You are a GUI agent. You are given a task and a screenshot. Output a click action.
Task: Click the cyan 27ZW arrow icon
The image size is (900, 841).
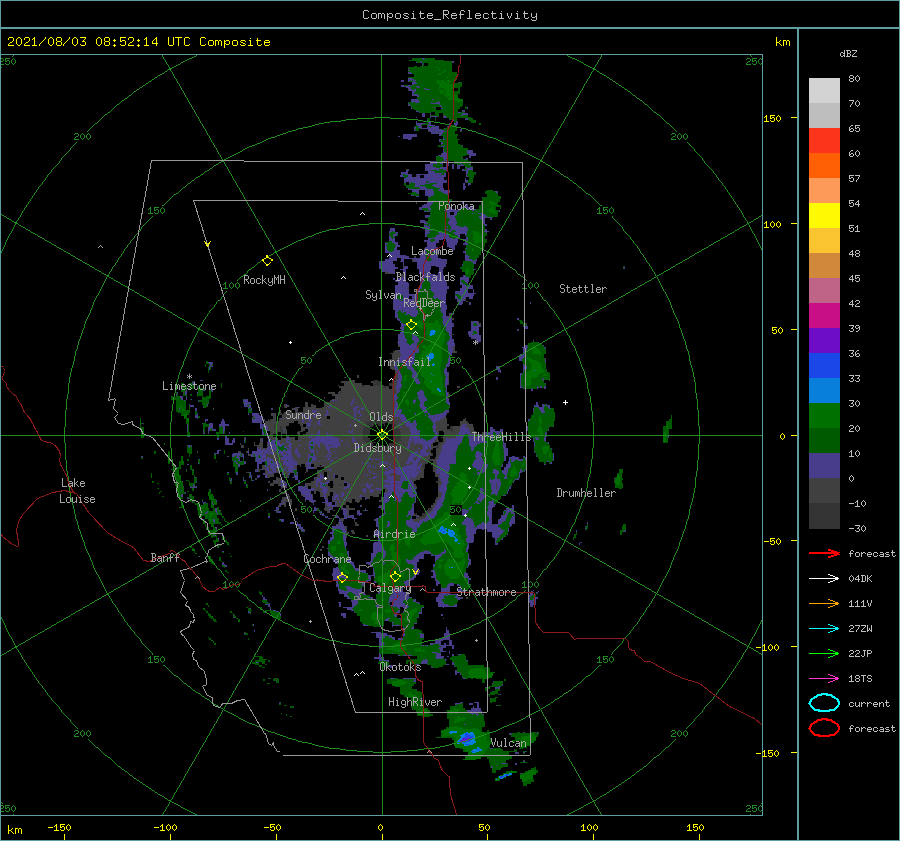click(824, 629)
